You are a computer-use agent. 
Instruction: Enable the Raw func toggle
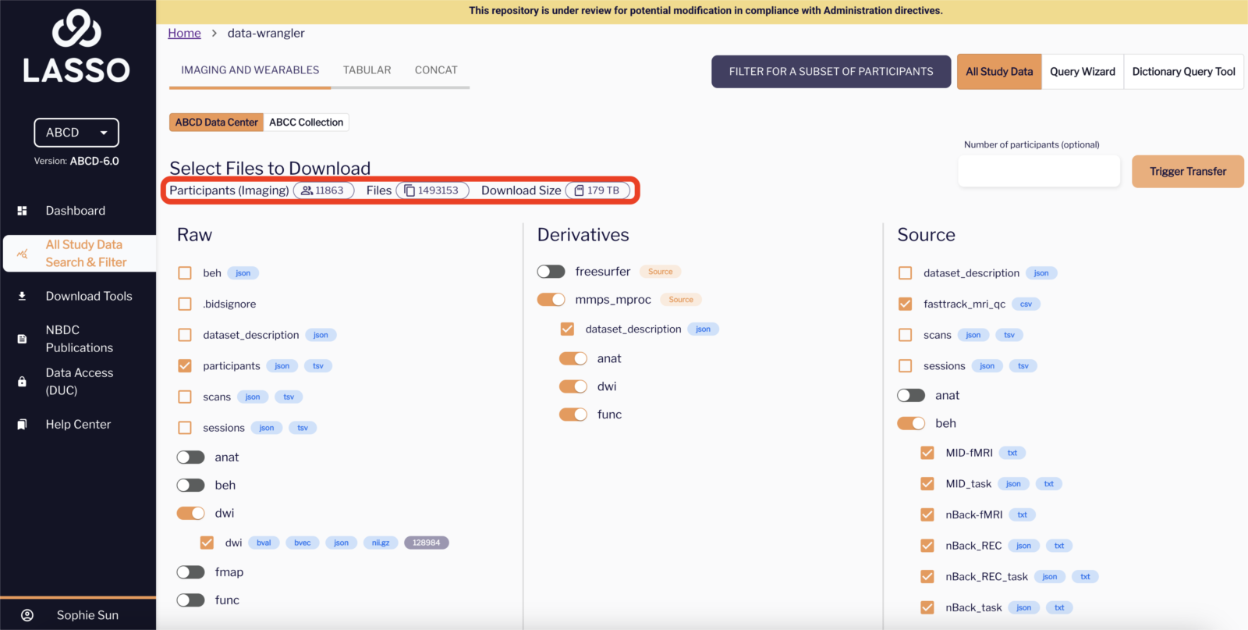pos(190,600)
